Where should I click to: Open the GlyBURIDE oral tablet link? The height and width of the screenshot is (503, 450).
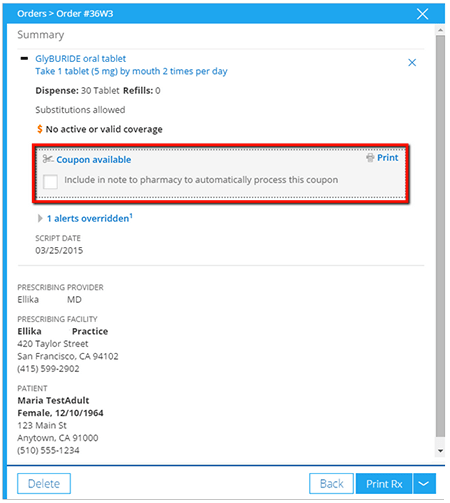tap(81, 59)
